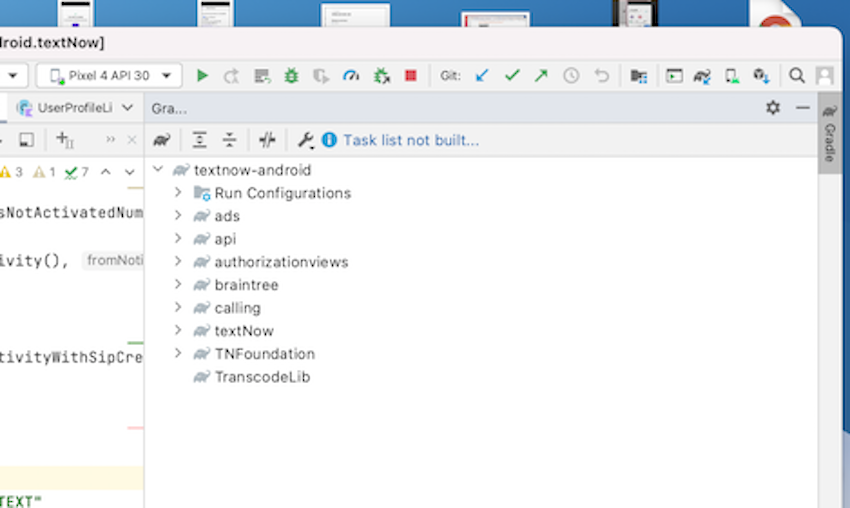This screenshot has height=508, width=850.
Task: Expand the braintree module node
Action: click(x=178, y=284)
